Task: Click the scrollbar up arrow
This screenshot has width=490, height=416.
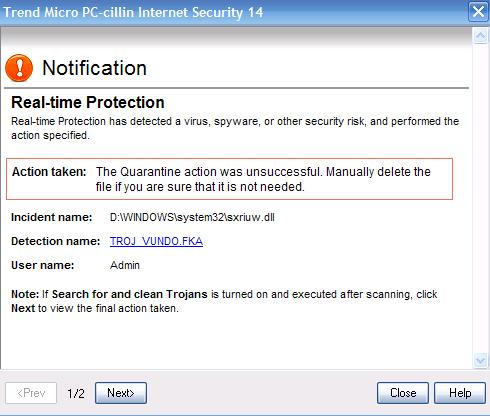Action: pyautogui.click(x=480, y=36)
